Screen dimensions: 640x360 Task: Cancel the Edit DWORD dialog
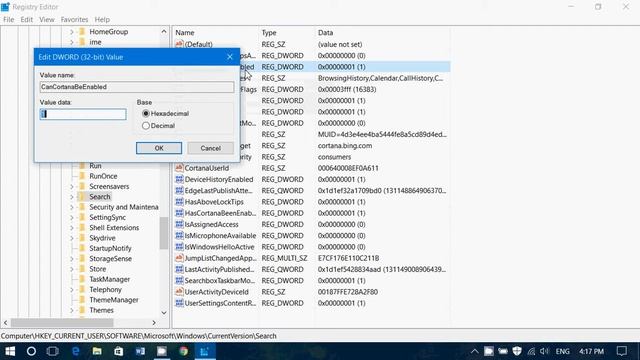point(210,148)
